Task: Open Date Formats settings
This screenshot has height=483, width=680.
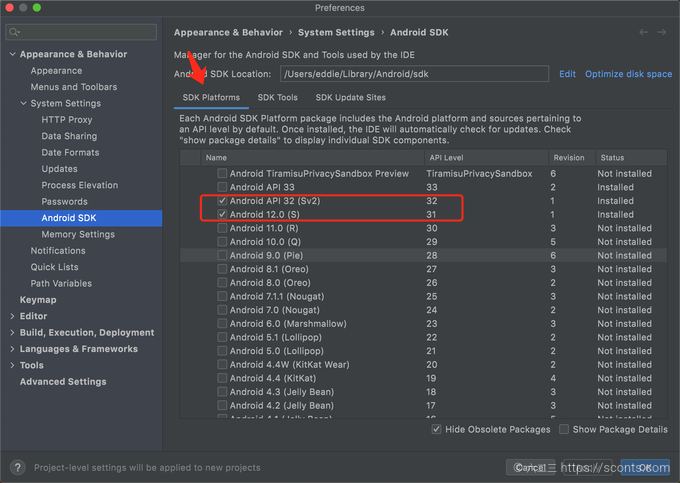Action: coord(70,153)
